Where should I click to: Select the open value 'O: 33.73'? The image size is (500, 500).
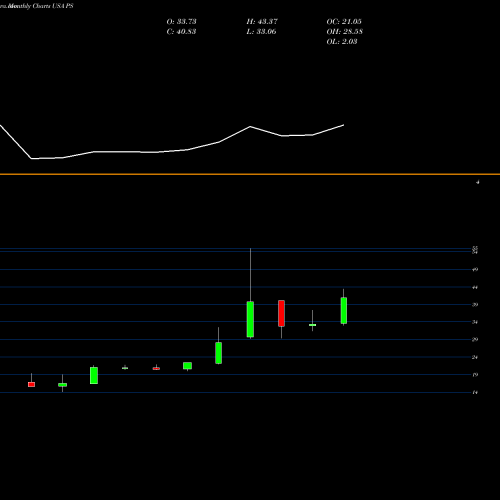pyautogui.click(x=181, y=21)
